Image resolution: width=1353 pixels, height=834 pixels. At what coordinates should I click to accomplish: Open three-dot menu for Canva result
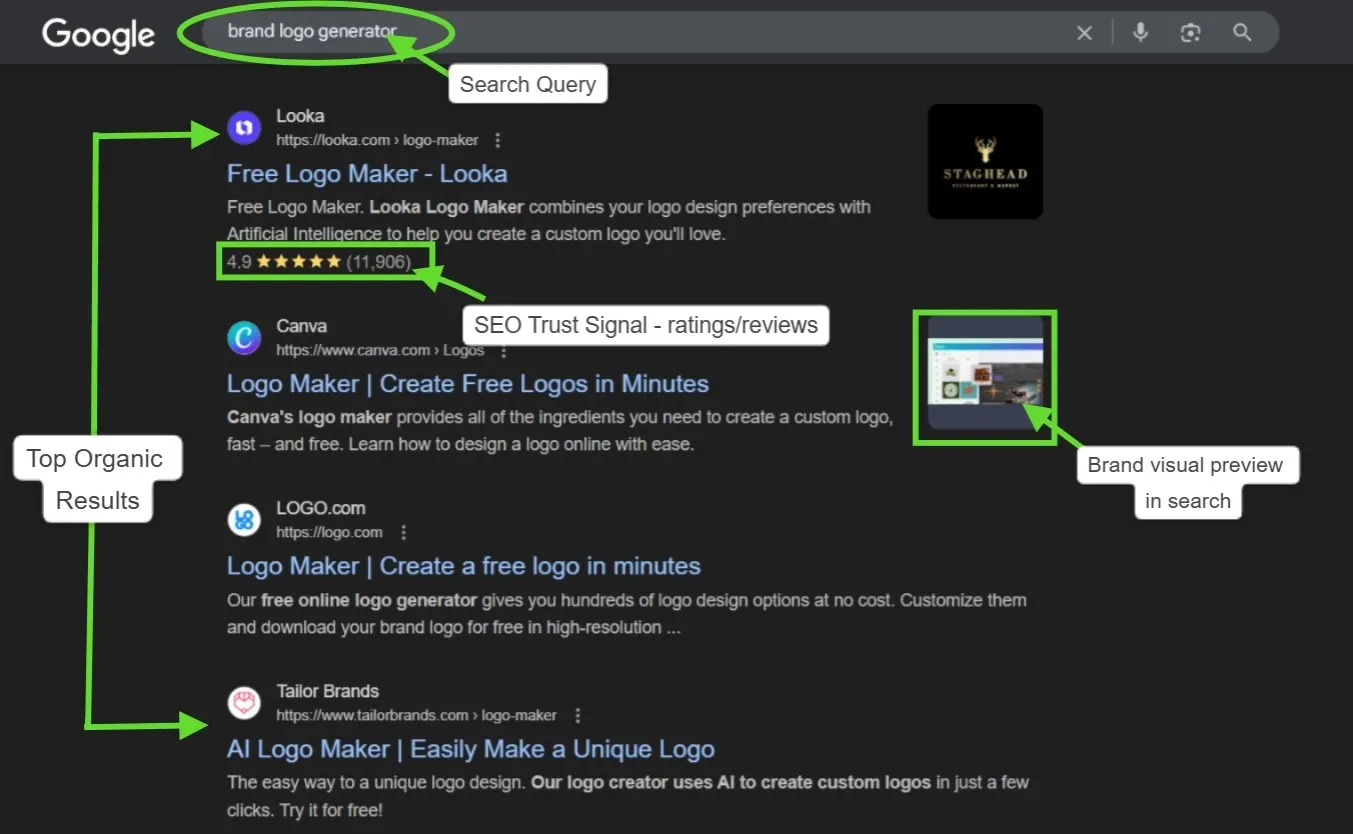pos(504,351)
